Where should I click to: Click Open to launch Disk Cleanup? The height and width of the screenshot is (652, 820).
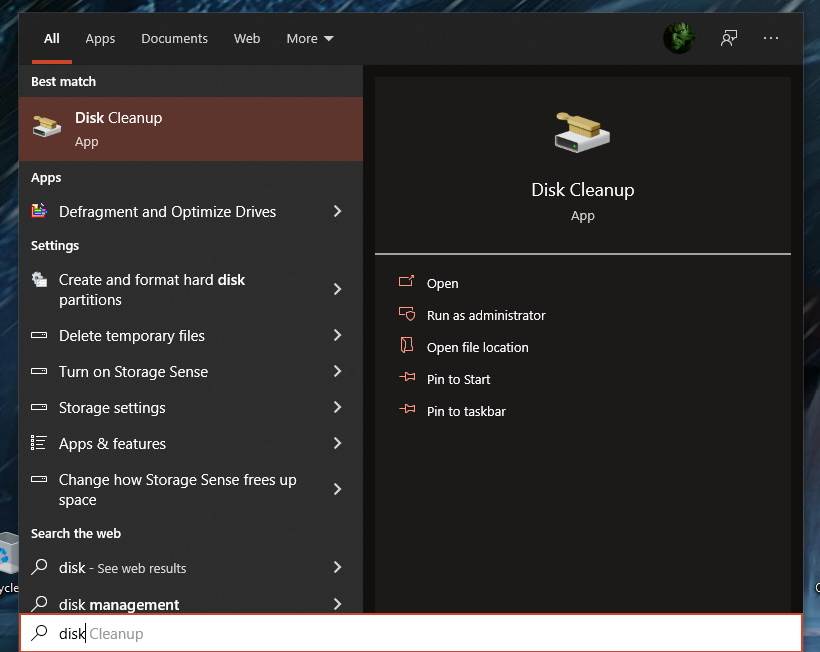[x=443, y=283]
